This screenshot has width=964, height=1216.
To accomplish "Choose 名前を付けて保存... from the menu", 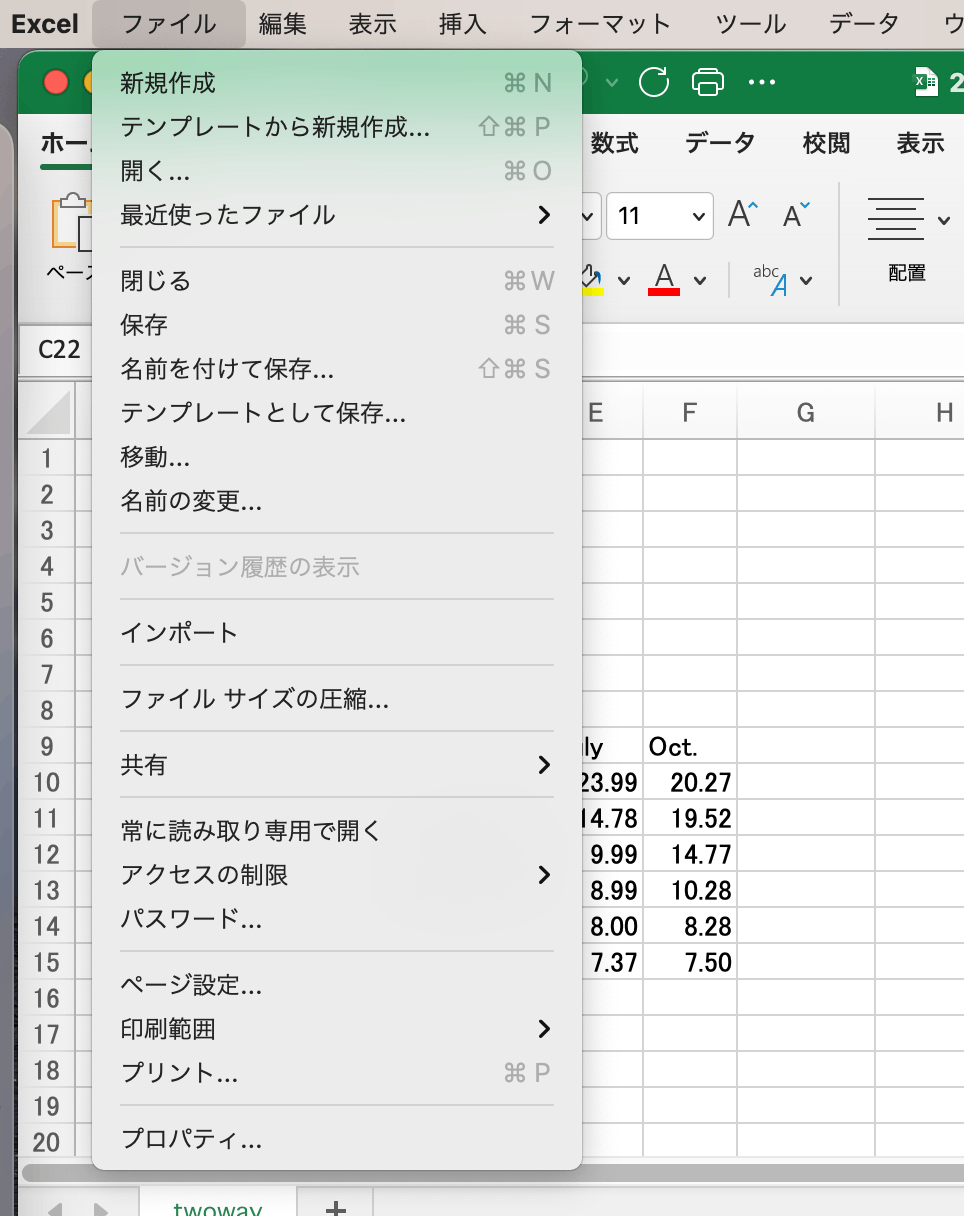I will coord(337,369).
